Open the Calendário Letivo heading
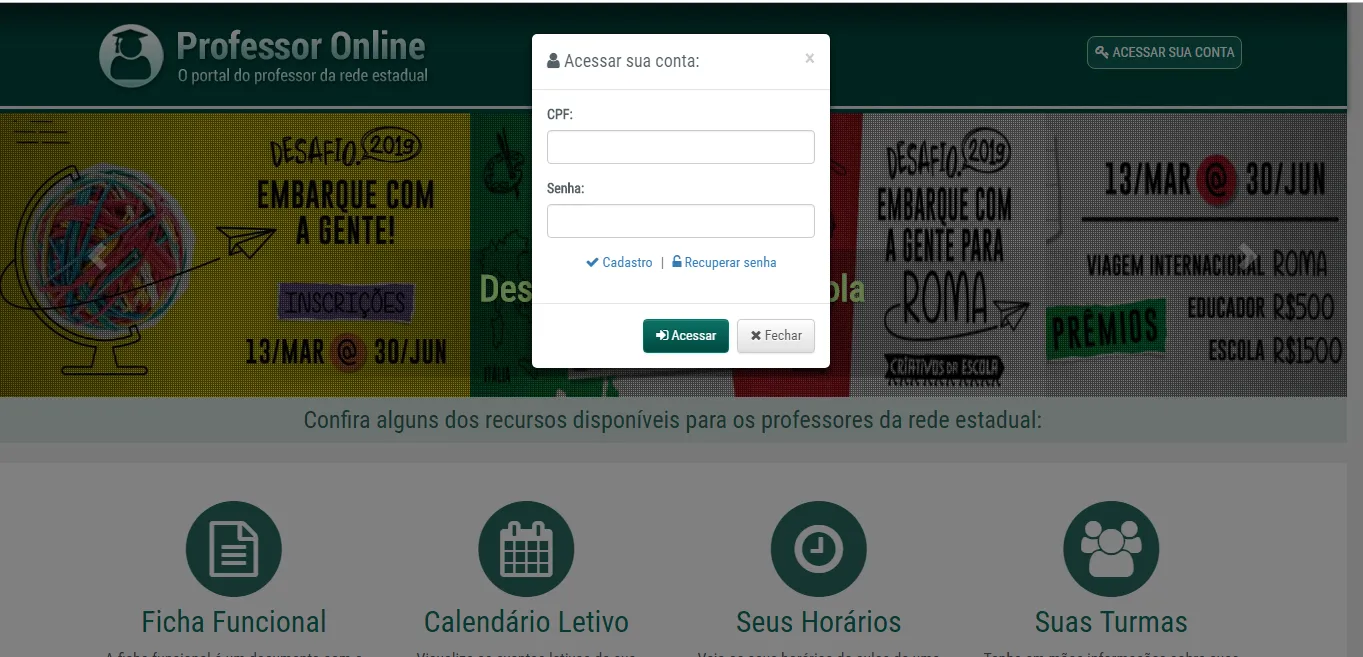The width and height of the screenshot is (1363, 657). pyautogui.click(x=526, y=622)
